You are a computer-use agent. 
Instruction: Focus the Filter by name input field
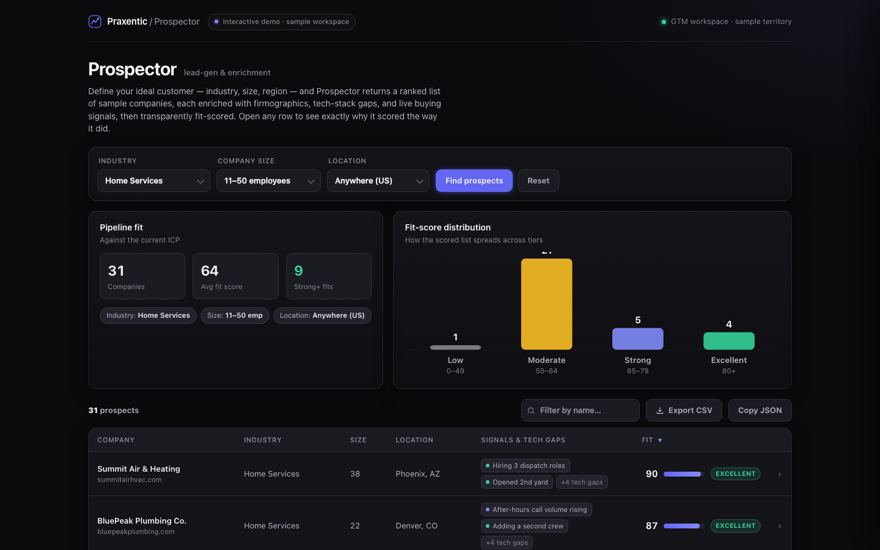(580, 411)
